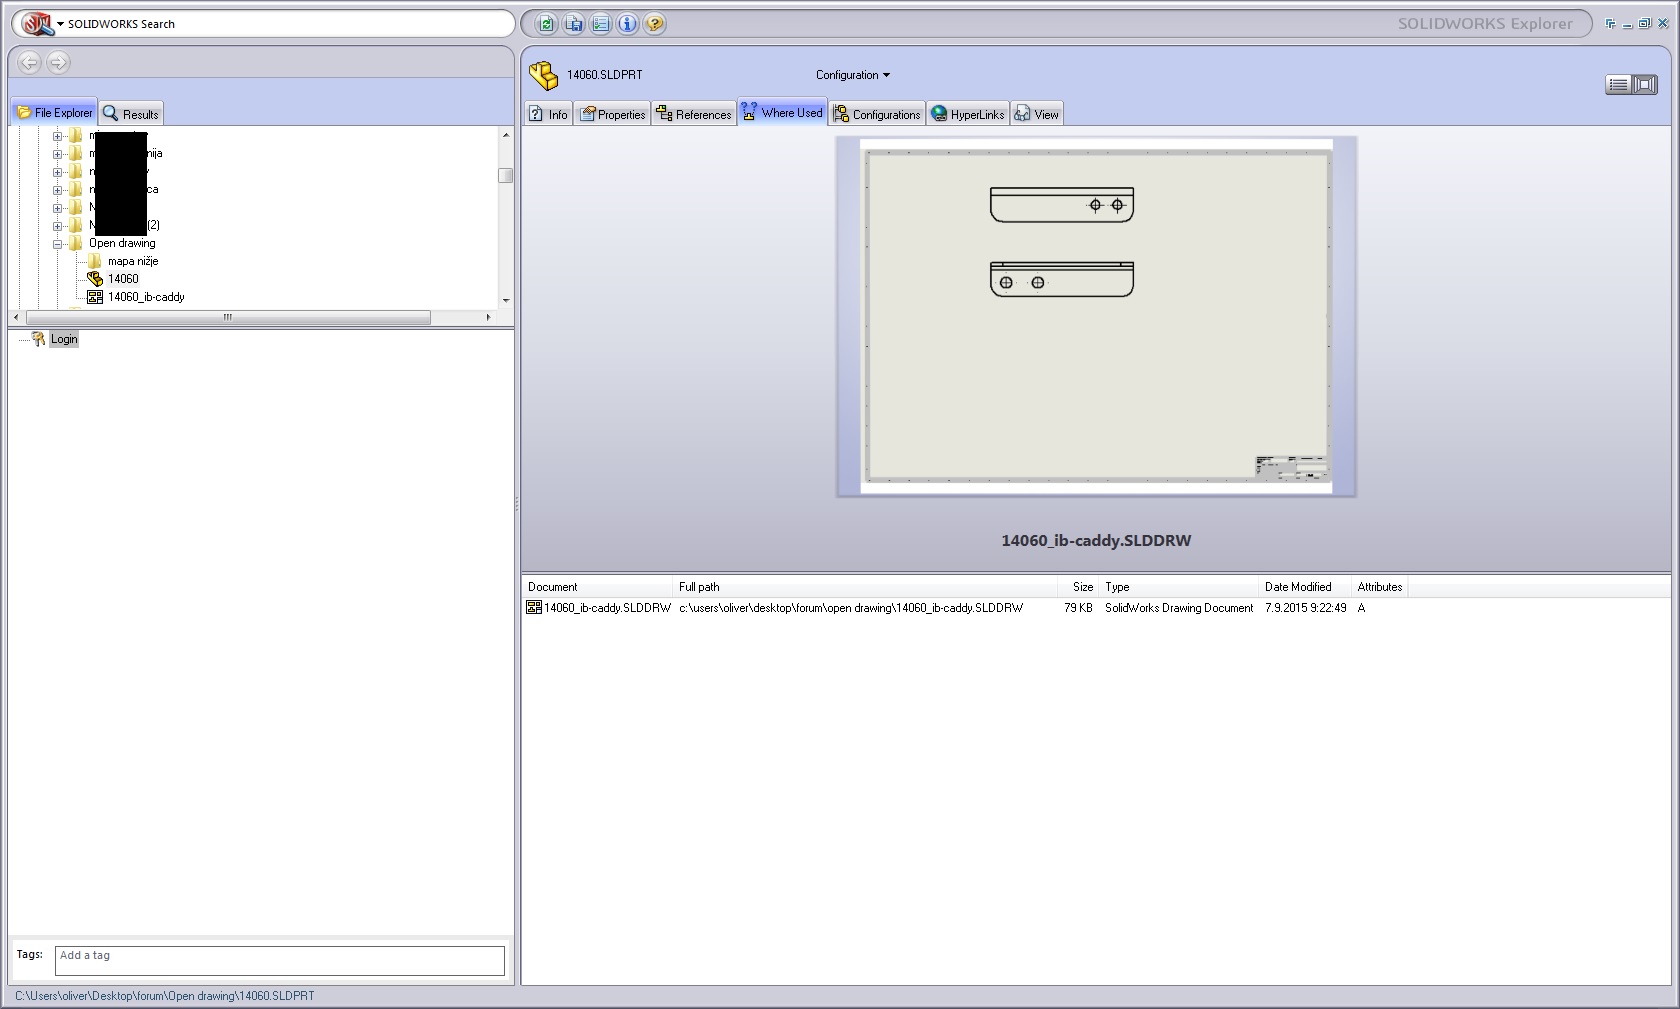The width and height of the screenshot is (1680, 1009).
Task: Click the yellow help question mark icon
Action: 654,24
